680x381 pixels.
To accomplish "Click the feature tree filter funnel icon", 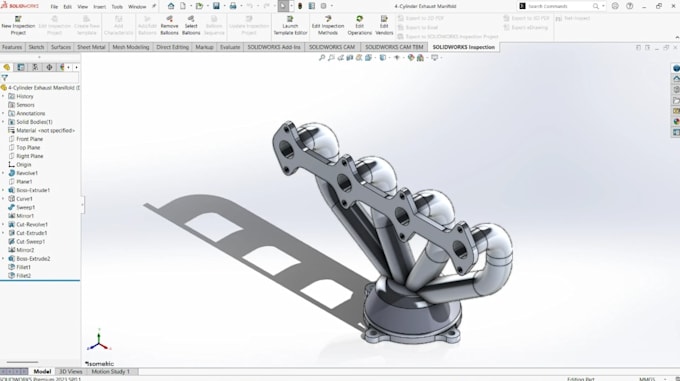I will [5, 78].
